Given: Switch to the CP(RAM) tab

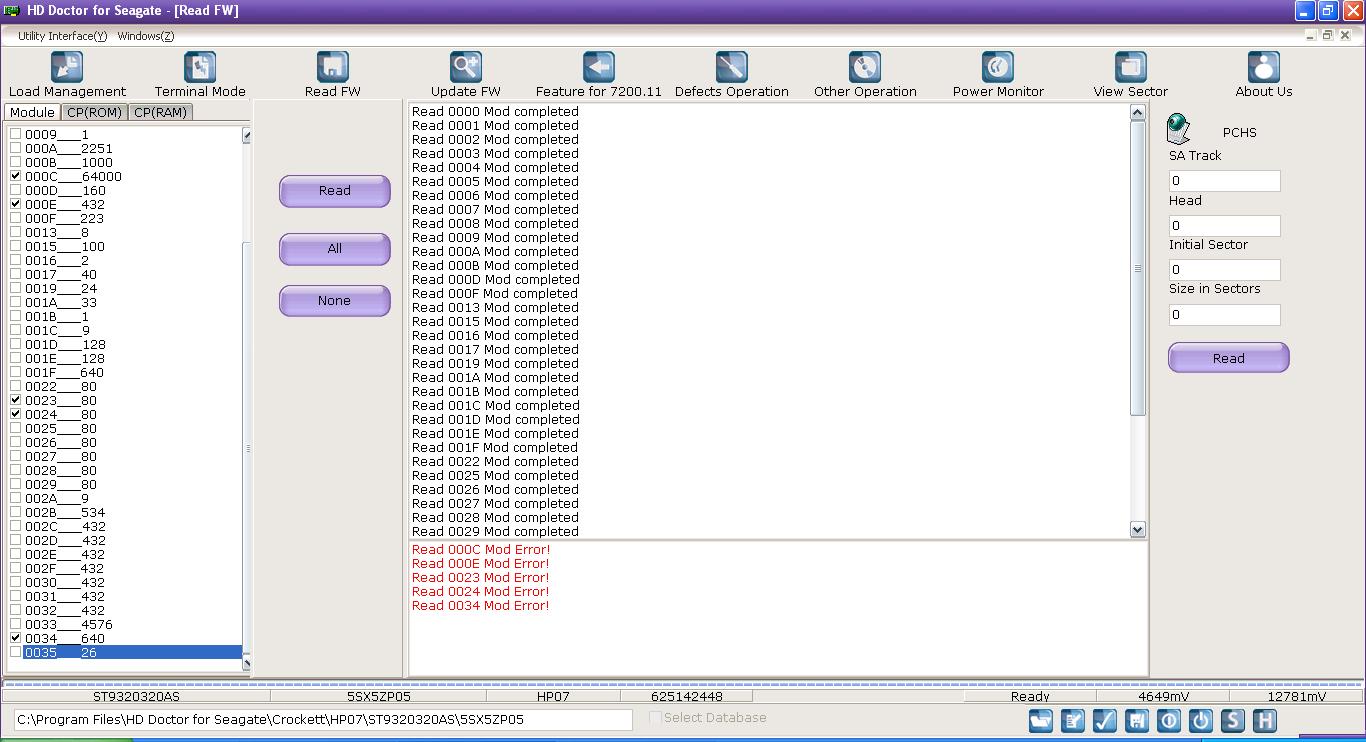Looking at the screenshot, I should coord(160,112).
